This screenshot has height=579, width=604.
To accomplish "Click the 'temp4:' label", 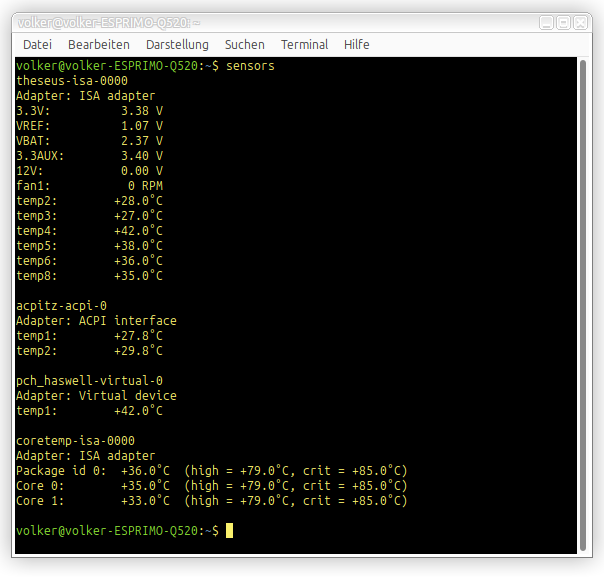I will [37, 231].
